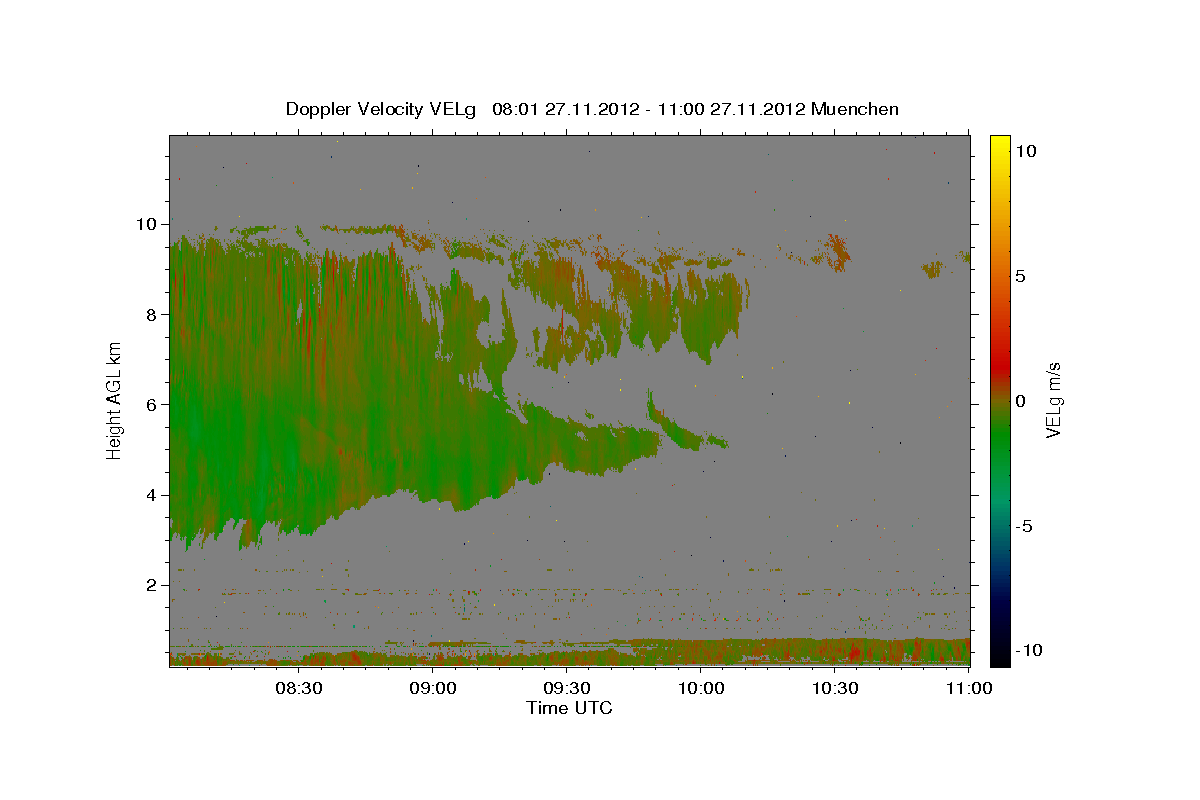The width and height of the screenshot is (1200, 800).
Task: Click the height axis label '10'
Action: tap(146, 224)
